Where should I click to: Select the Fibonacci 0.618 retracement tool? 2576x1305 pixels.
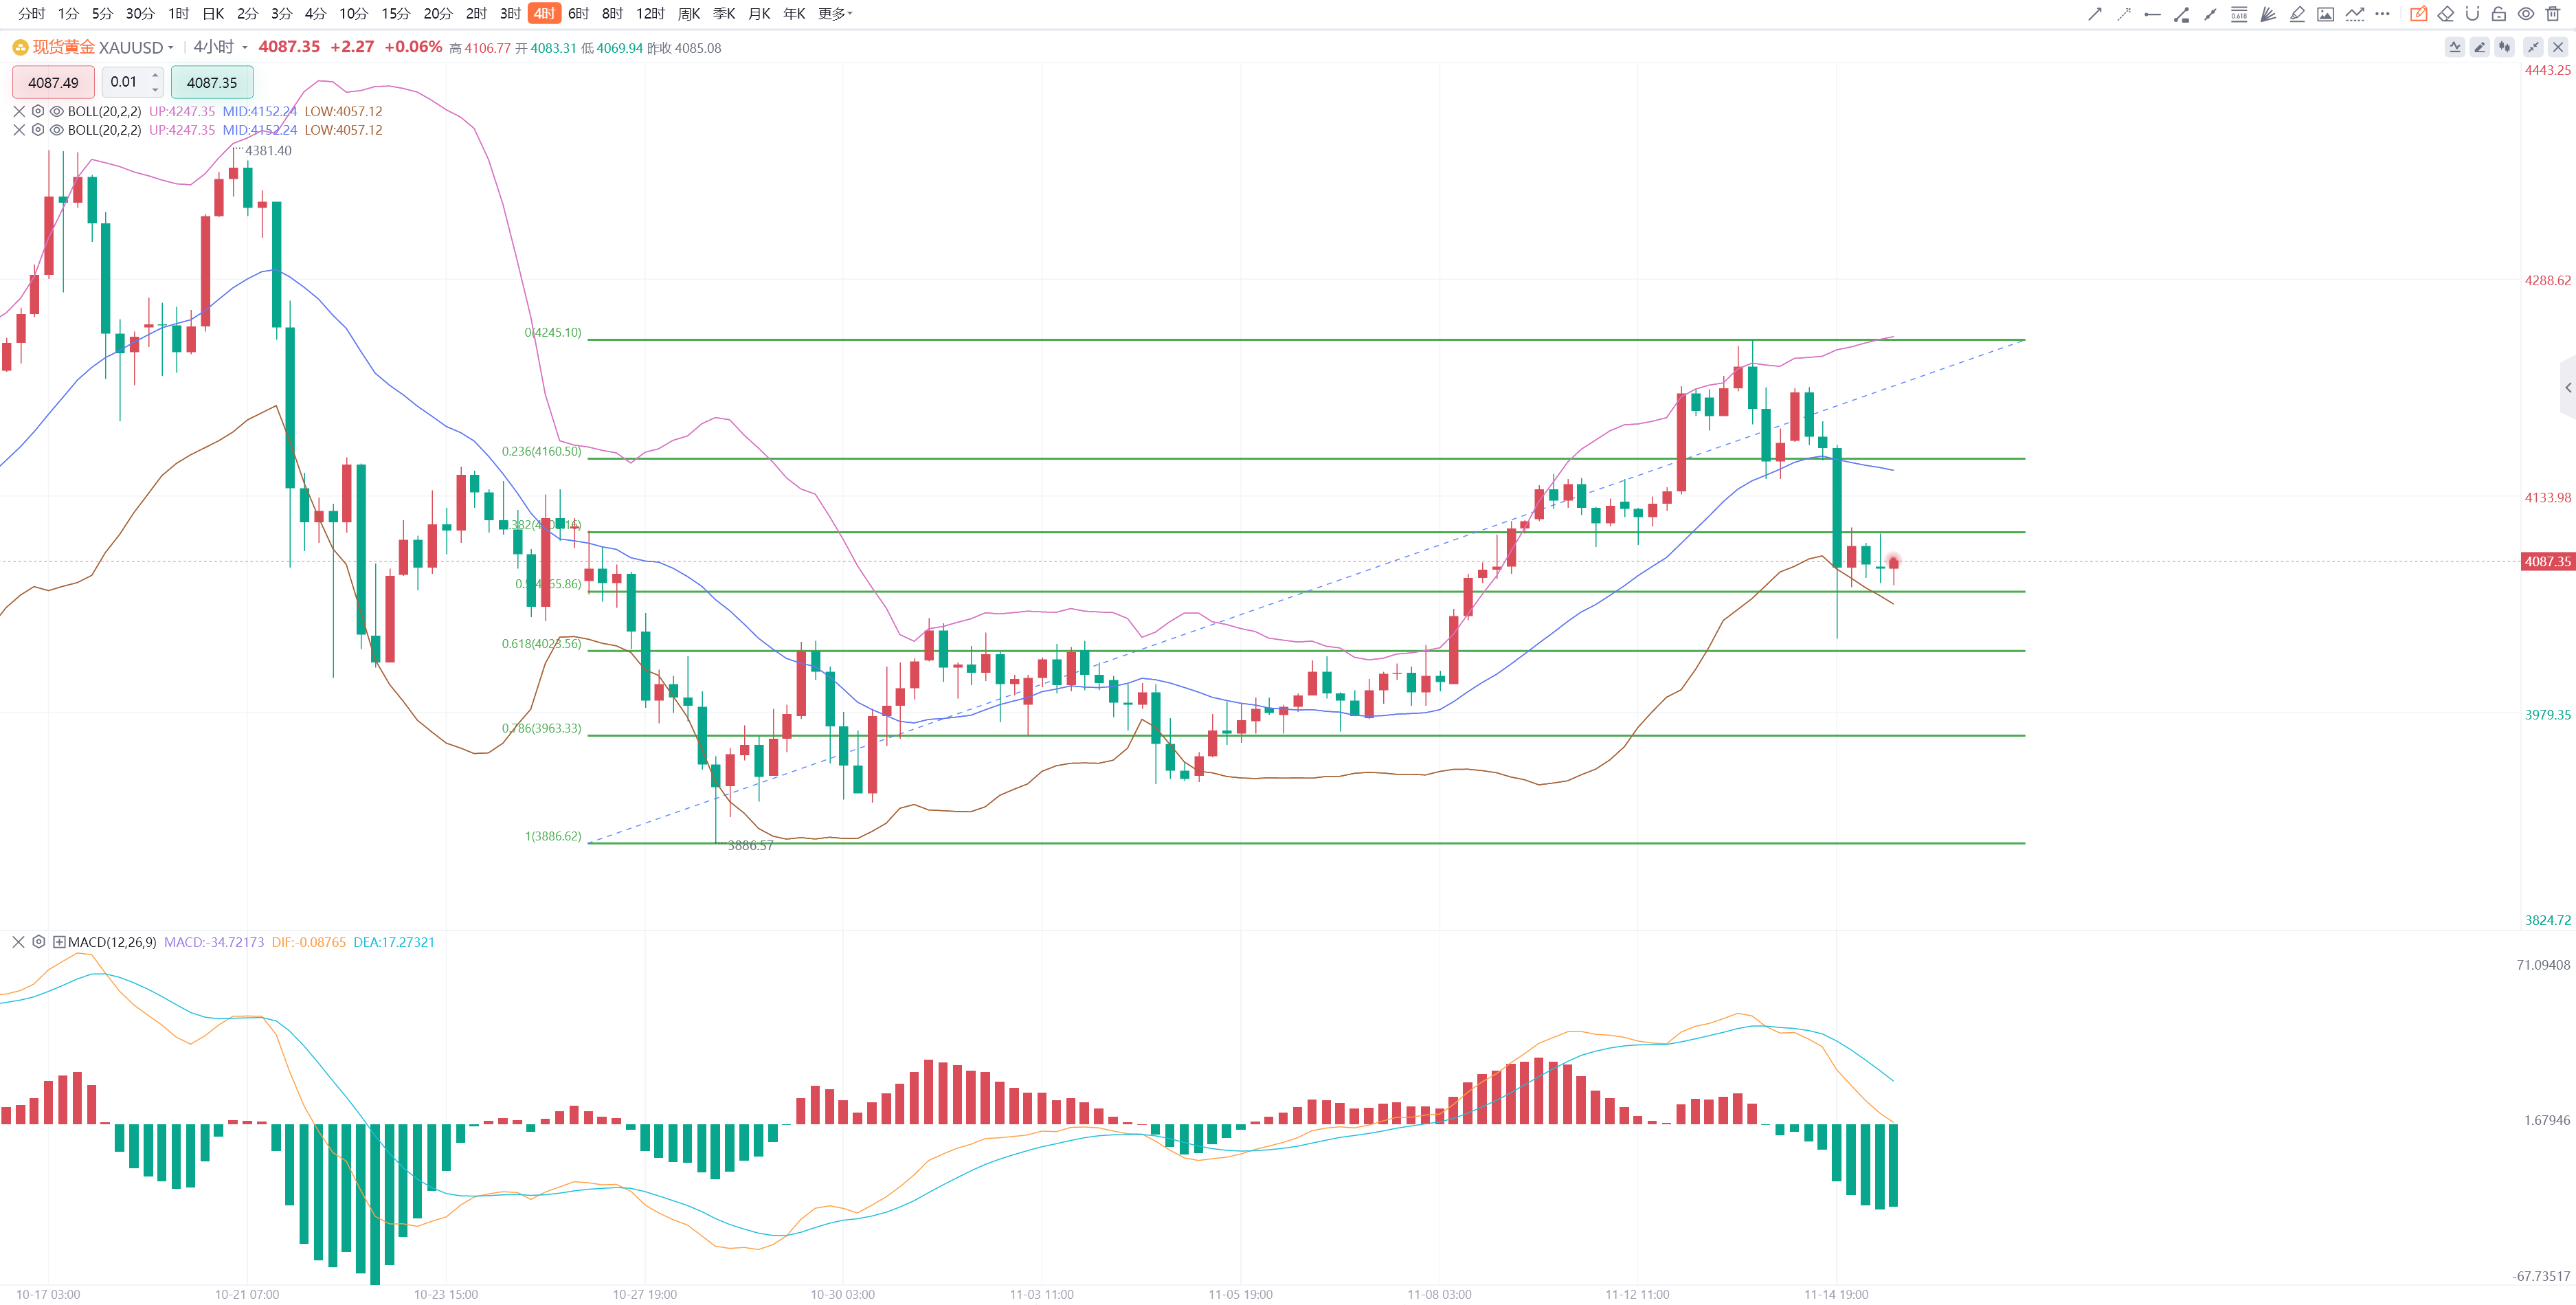click(x=2239, y=14)
